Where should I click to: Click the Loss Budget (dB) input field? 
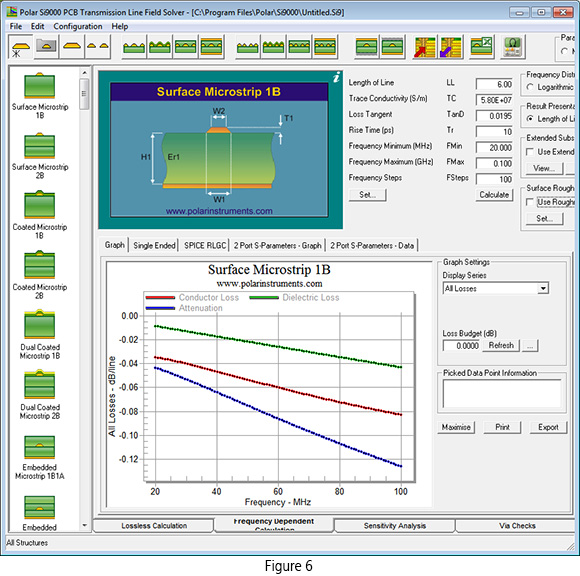(461, 346)
